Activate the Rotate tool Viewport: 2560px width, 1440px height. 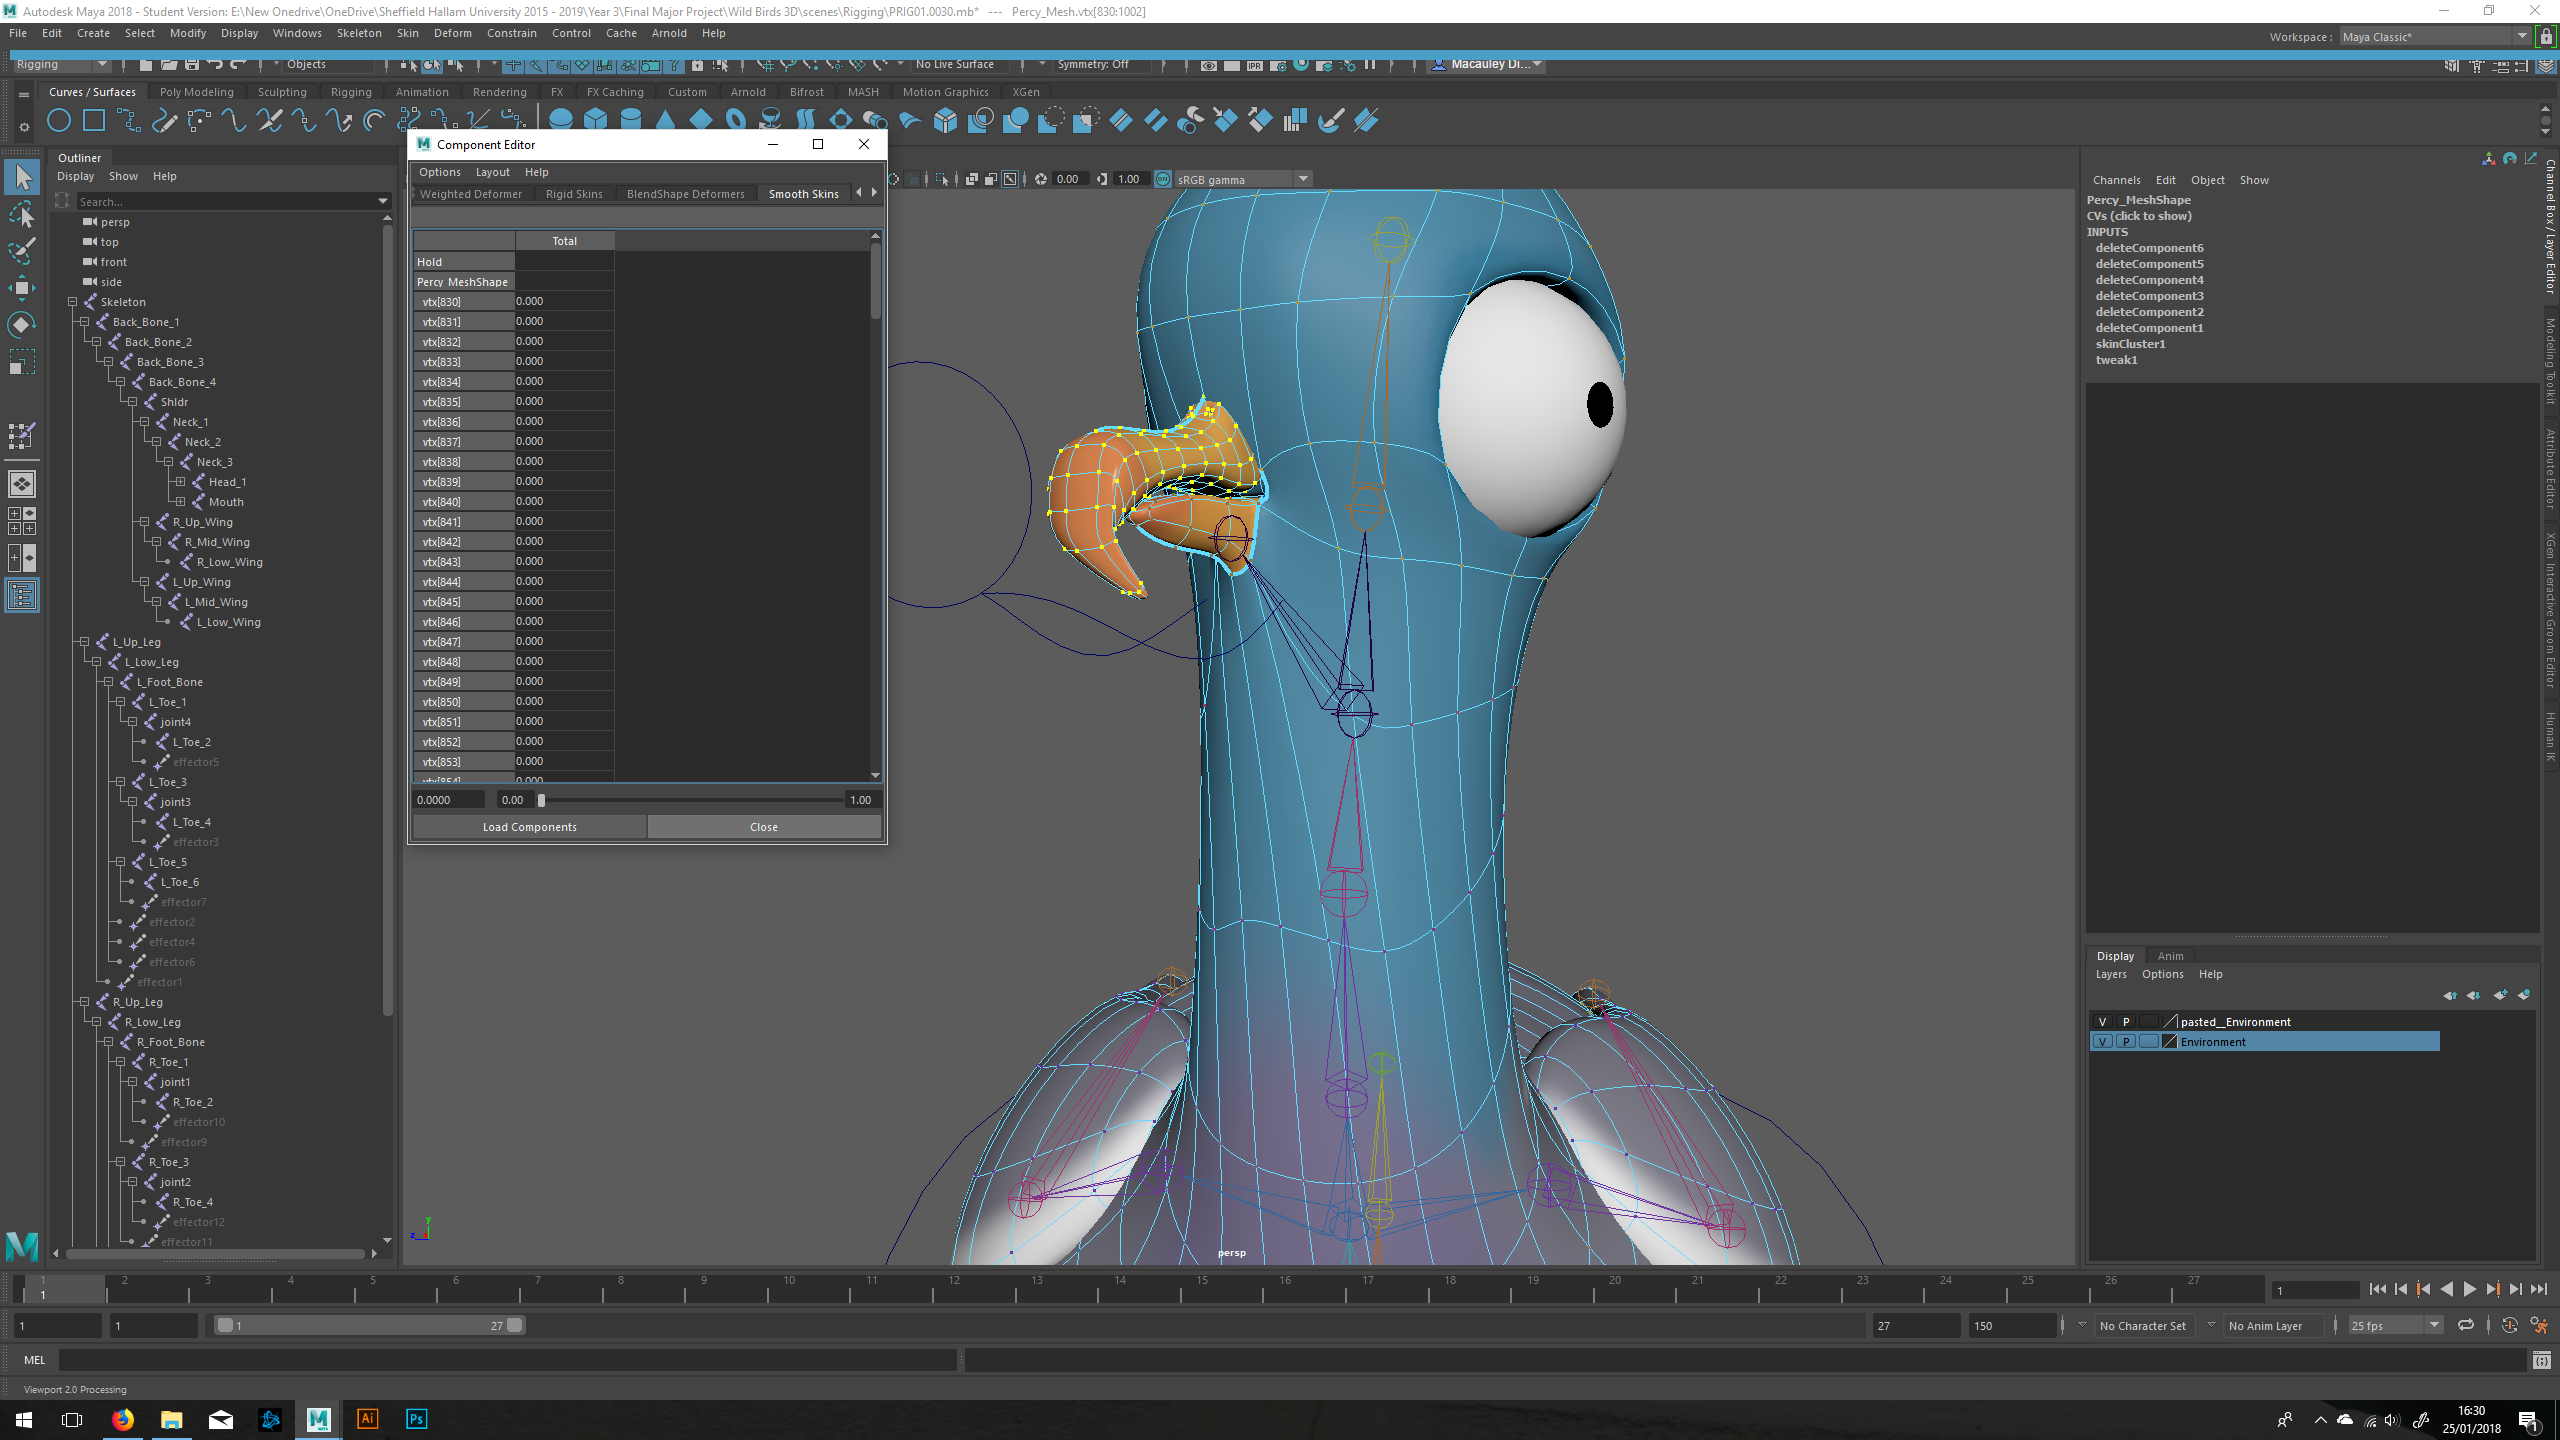pyautogui.click(x=22, y=324)
